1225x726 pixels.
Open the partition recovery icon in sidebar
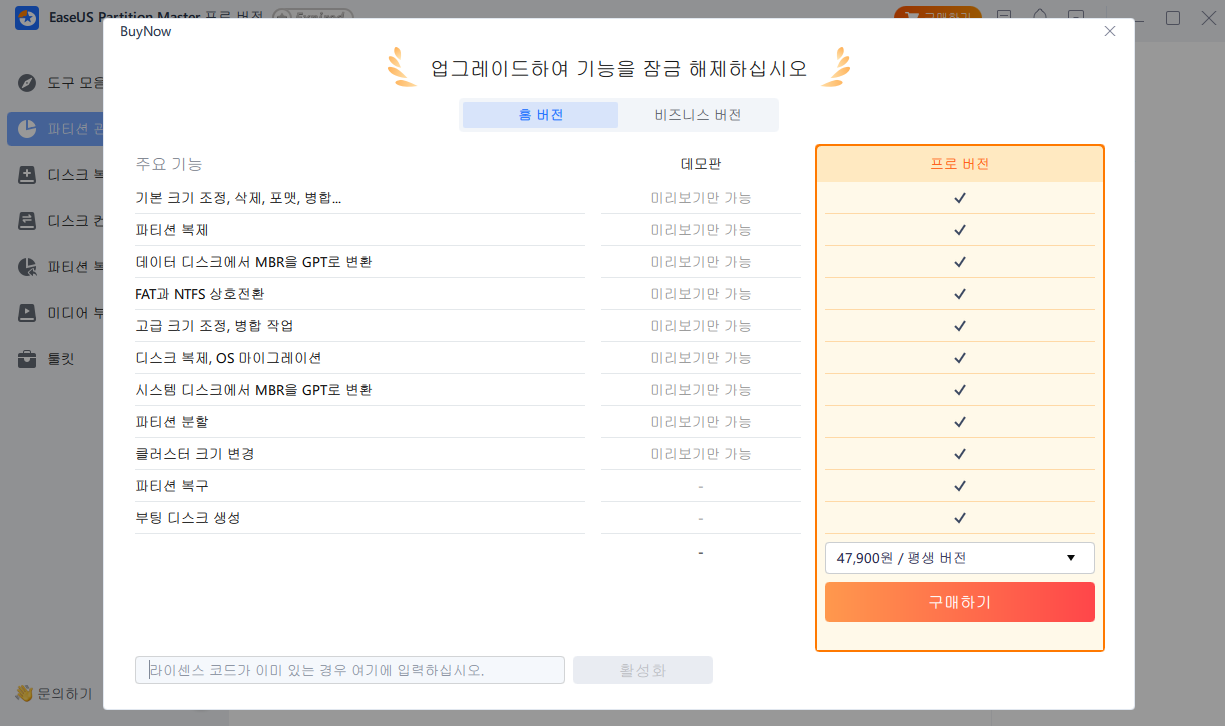[x=28, y=267]
